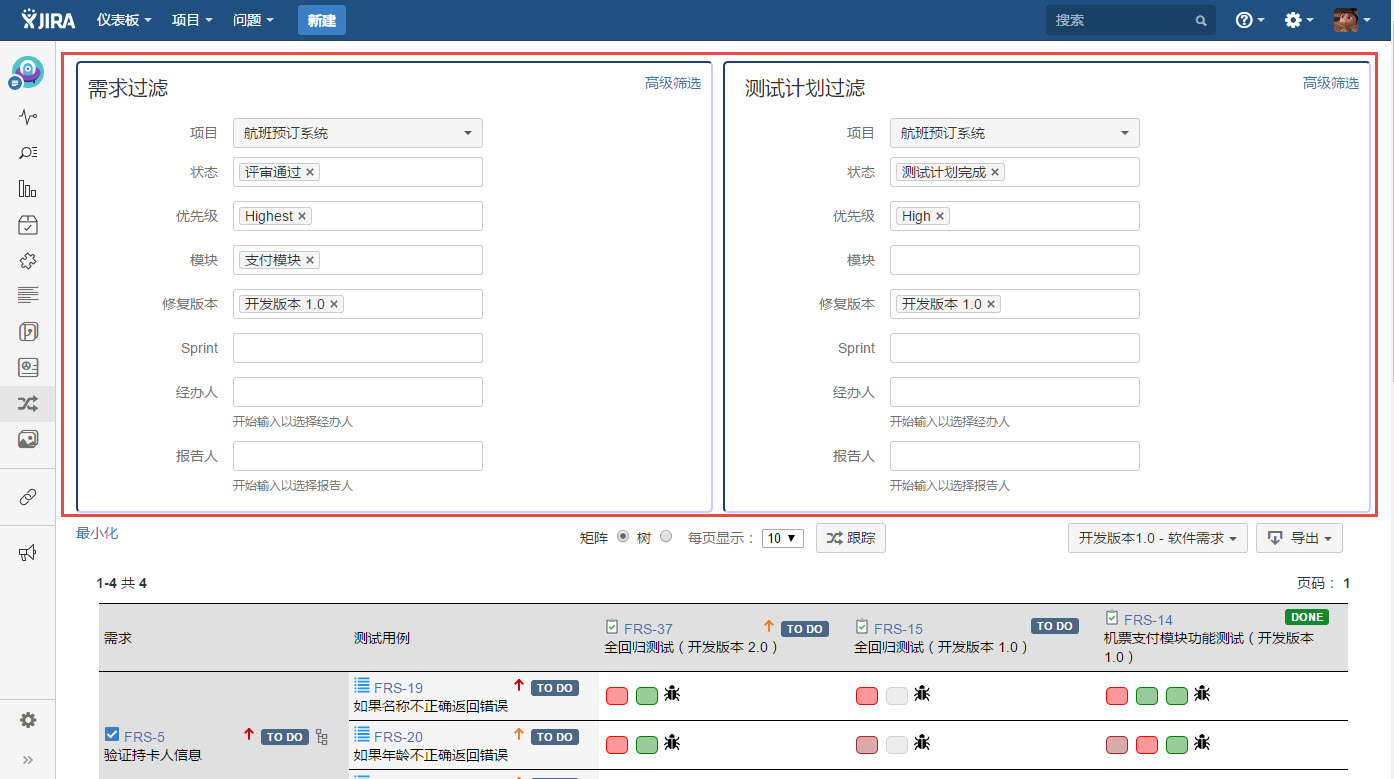This screenshot has width=1394, height=779.
Task: Remove Highest priority tag
Action: (x=302, y=216)
